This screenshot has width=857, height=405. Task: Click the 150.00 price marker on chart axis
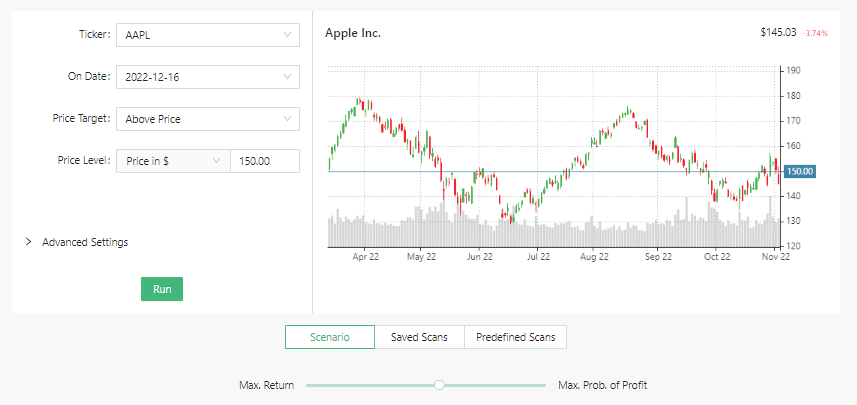pyautogui.click(x=800, y=172)
